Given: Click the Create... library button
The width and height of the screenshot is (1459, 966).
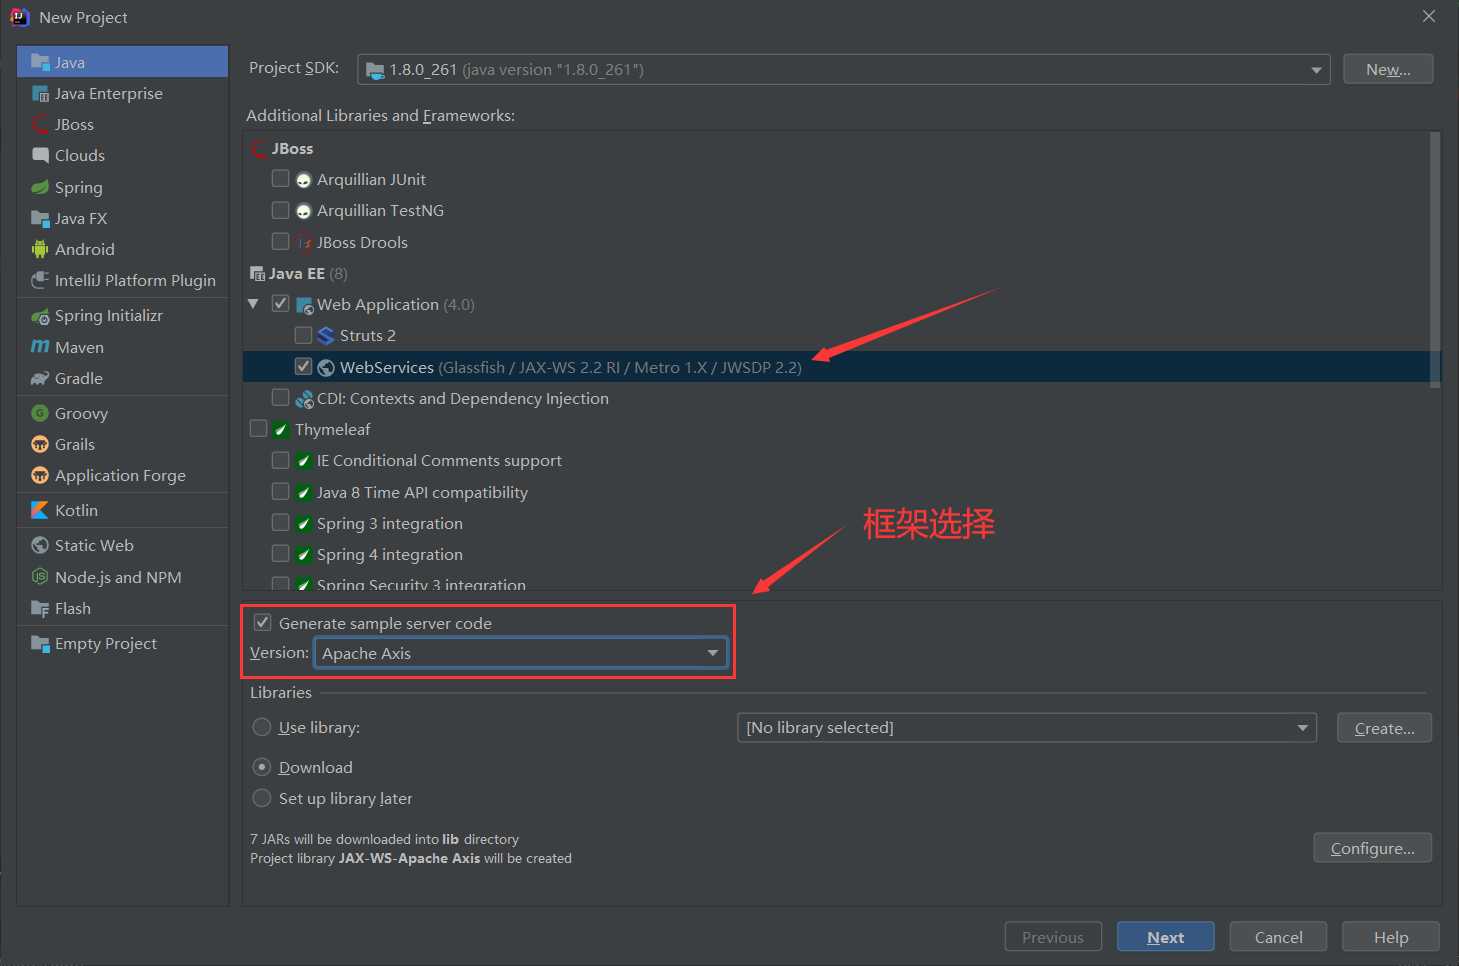Looking at the screenshot, I should pyautogui.click(x=1384, y=728).
